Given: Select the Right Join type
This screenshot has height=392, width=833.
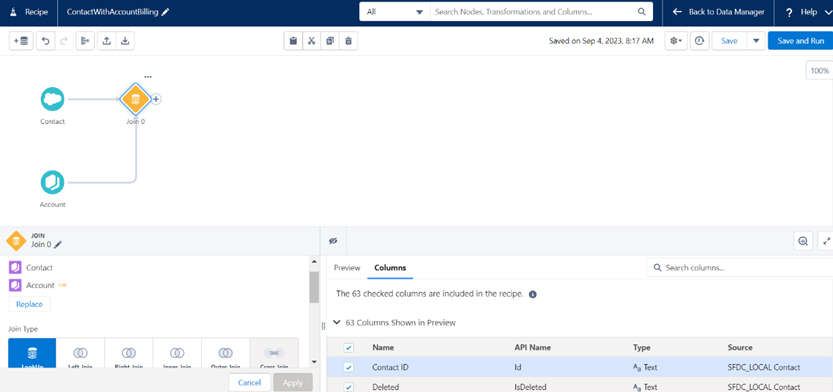Looking at the screenshot, I should click(129, 353).
